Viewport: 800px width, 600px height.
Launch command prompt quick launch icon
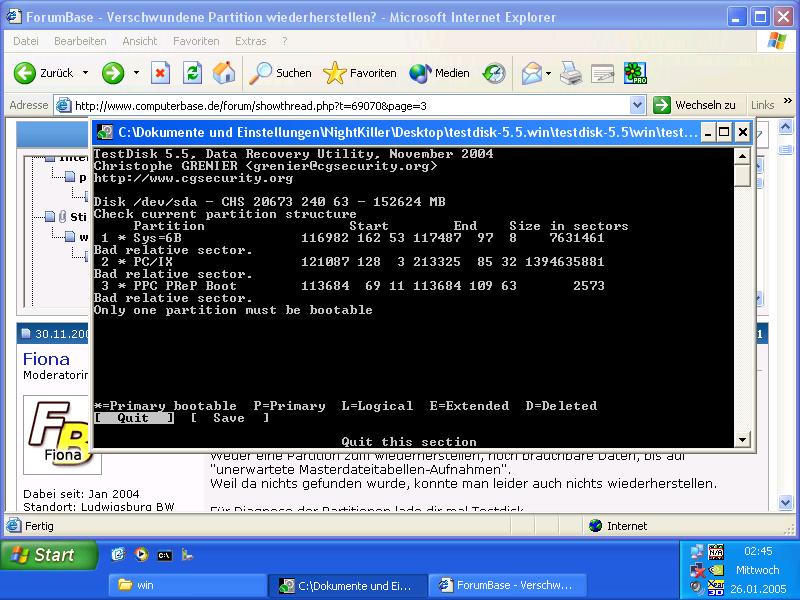(164, 555)
